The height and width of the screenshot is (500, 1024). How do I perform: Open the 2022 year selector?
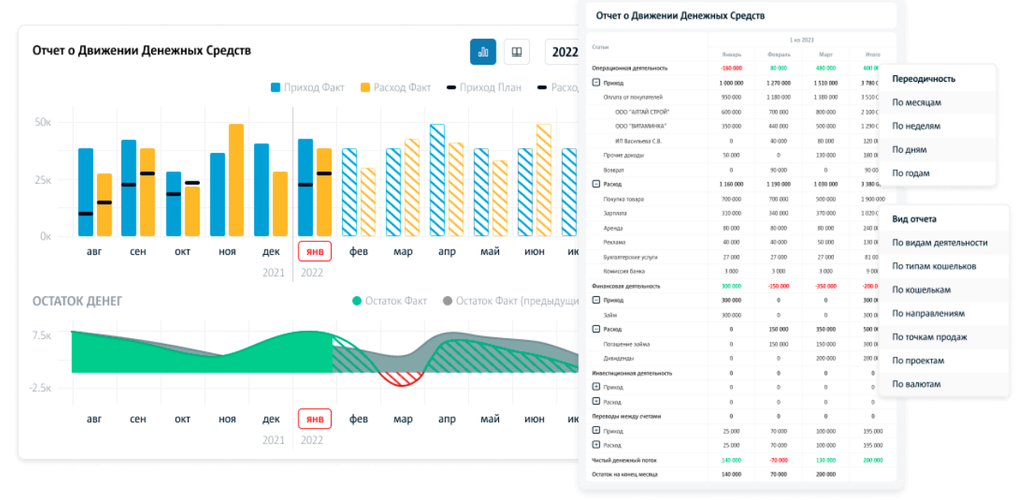coord(562,52)
